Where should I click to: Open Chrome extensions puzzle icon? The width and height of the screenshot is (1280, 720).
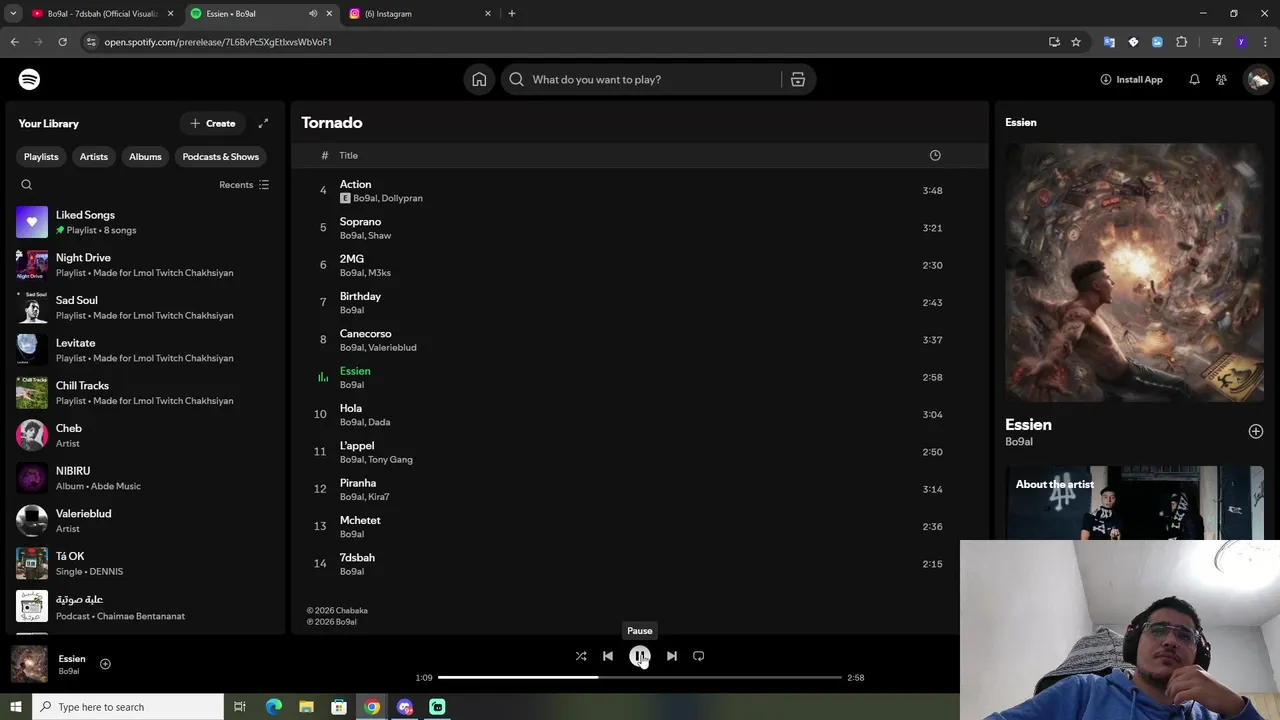(1182, 42)
